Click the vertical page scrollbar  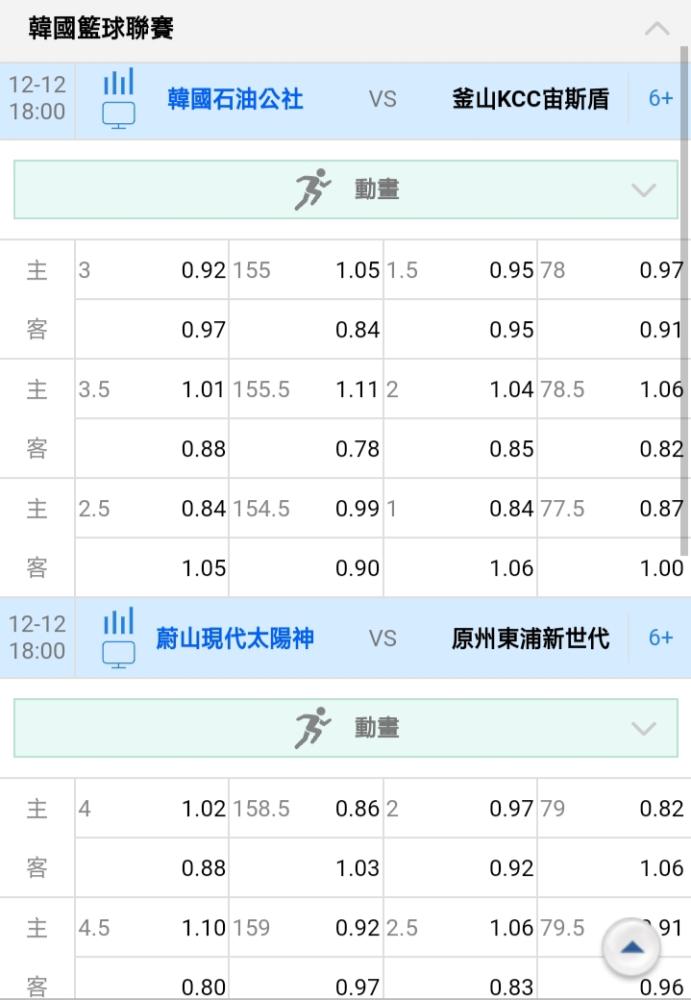click(x=684, y=300)
